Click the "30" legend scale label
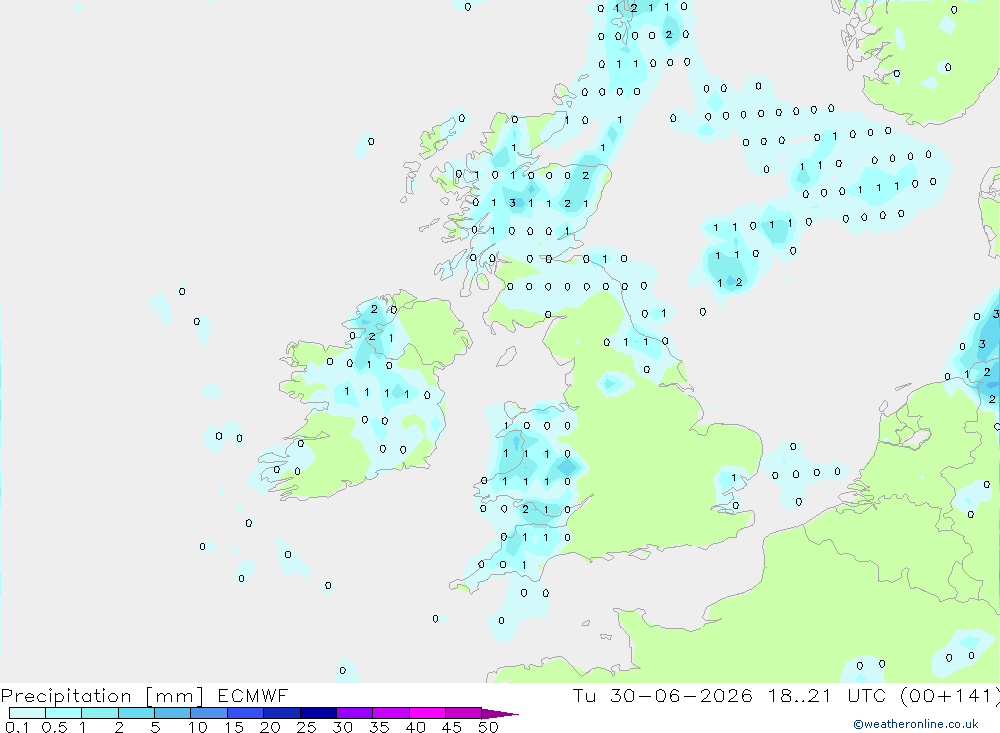1000x733 pixels. [x=343, y=727]
